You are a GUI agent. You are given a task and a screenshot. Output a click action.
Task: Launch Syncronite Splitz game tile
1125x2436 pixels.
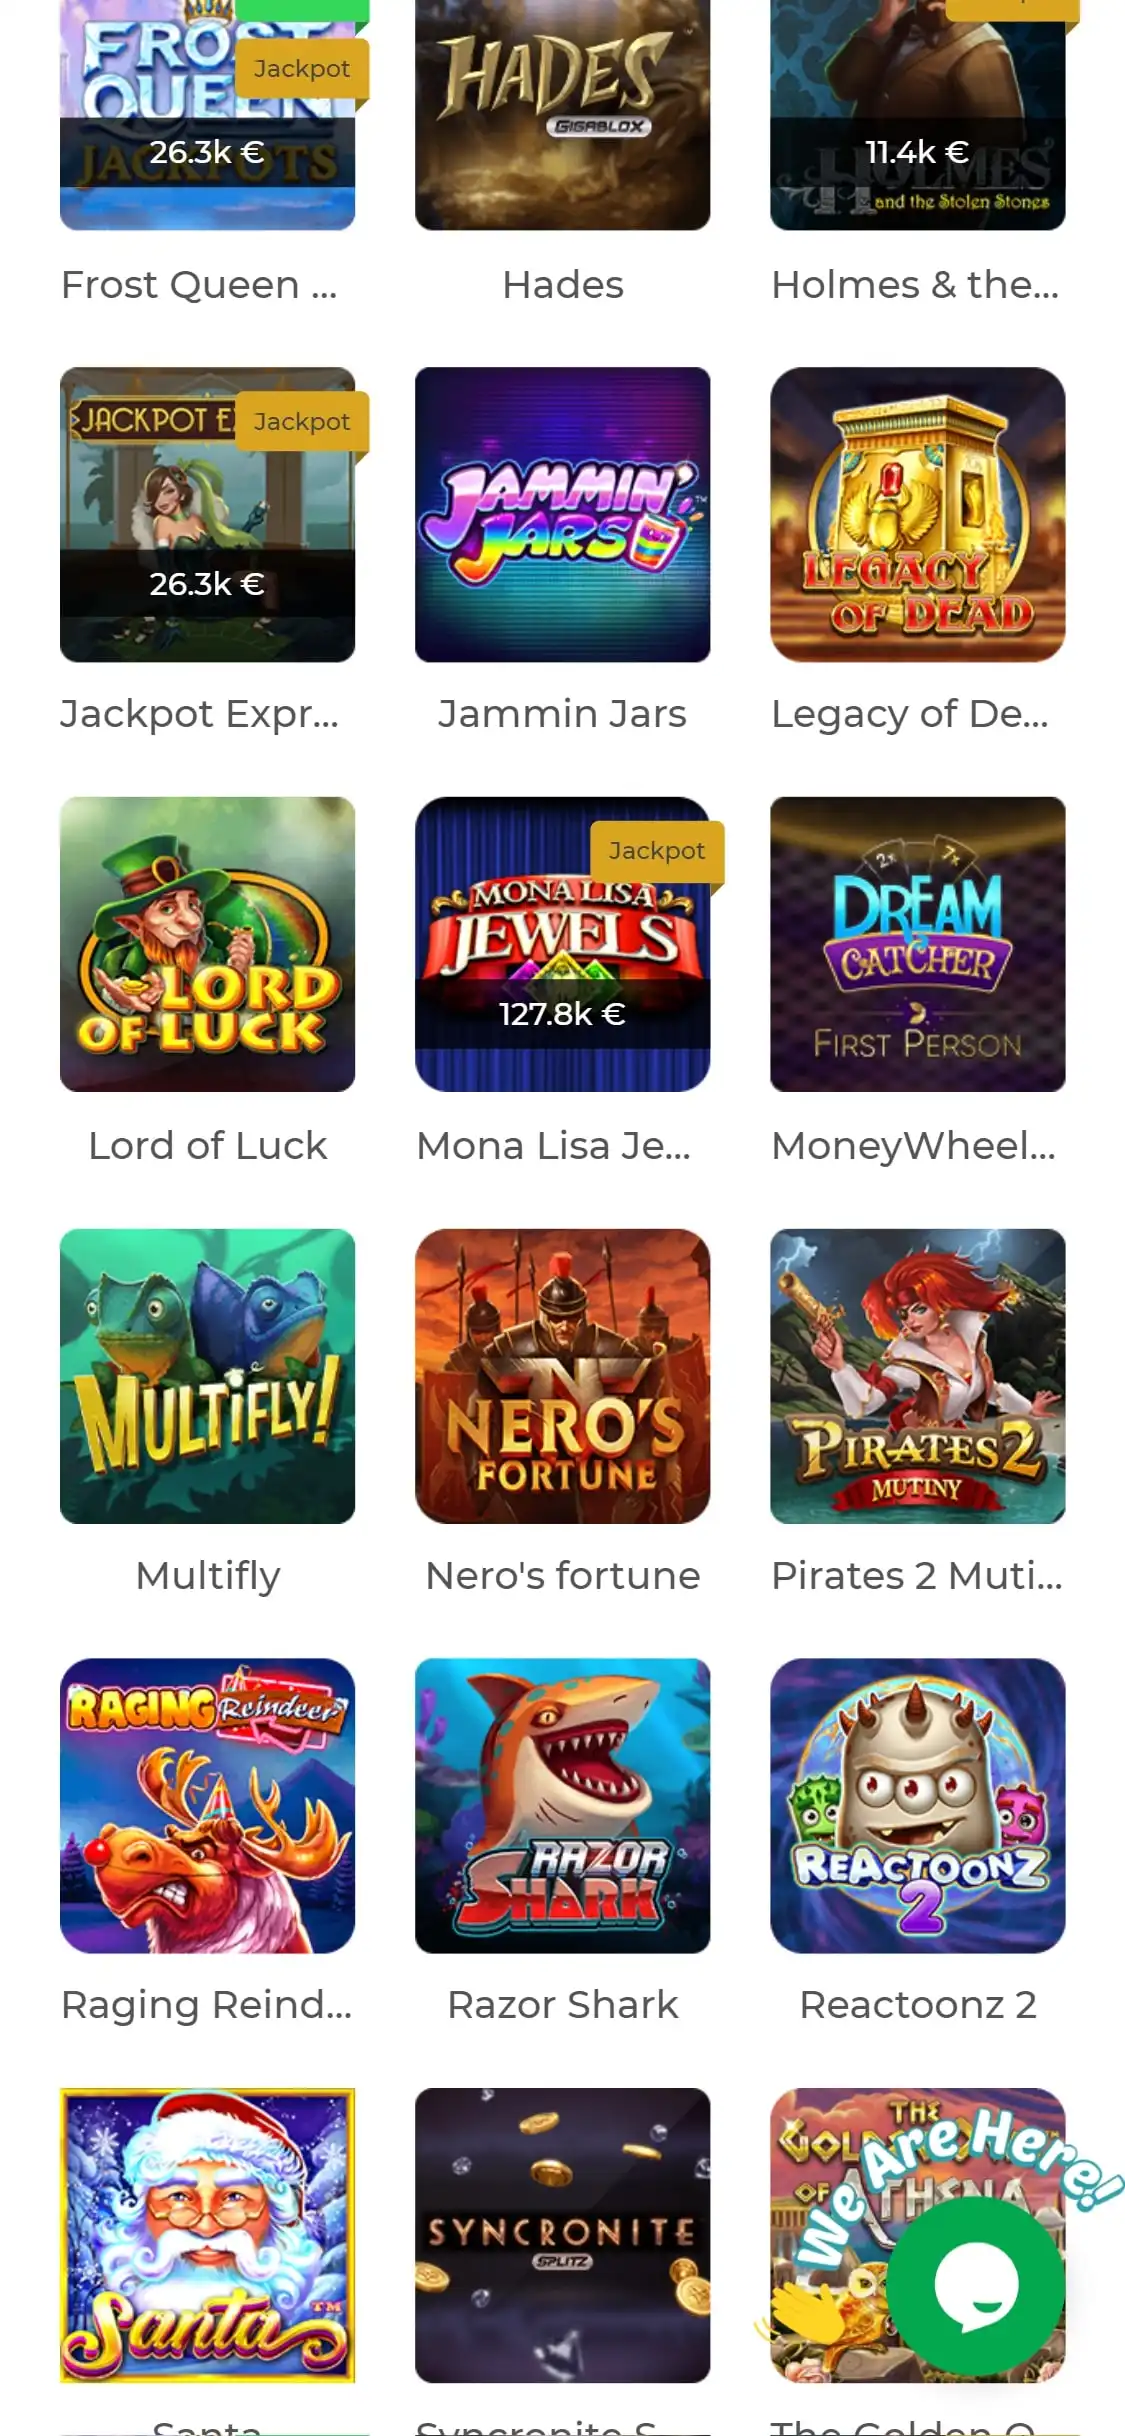coord(562,2235)
